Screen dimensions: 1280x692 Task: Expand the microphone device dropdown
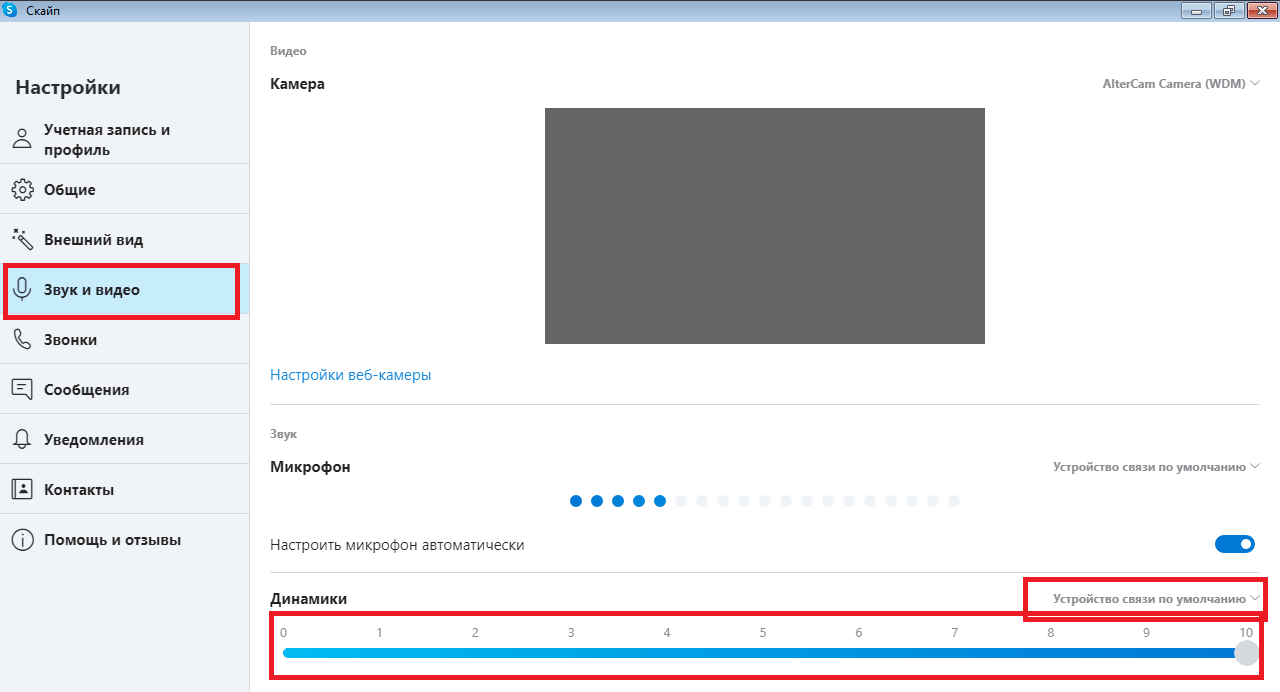tap(1156, 467)
